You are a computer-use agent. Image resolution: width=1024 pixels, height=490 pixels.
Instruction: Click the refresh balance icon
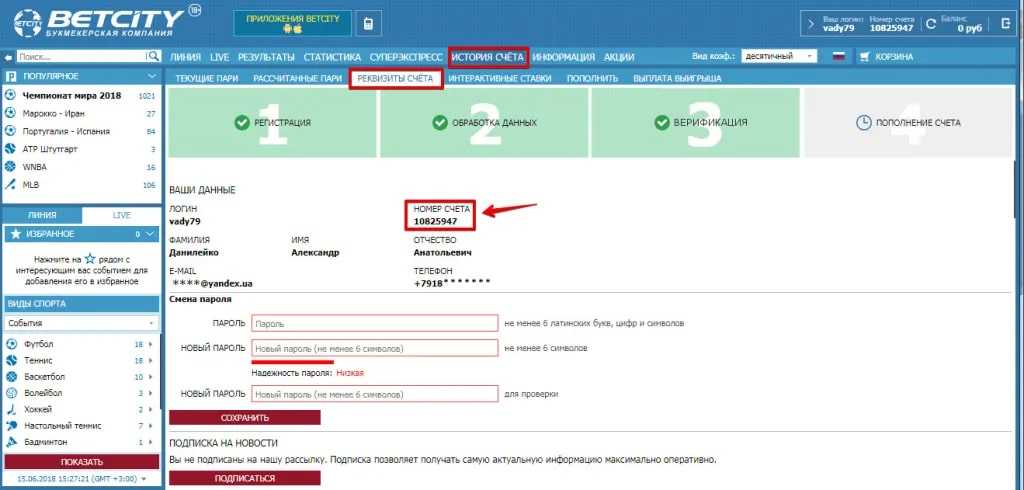coord(931,24)
